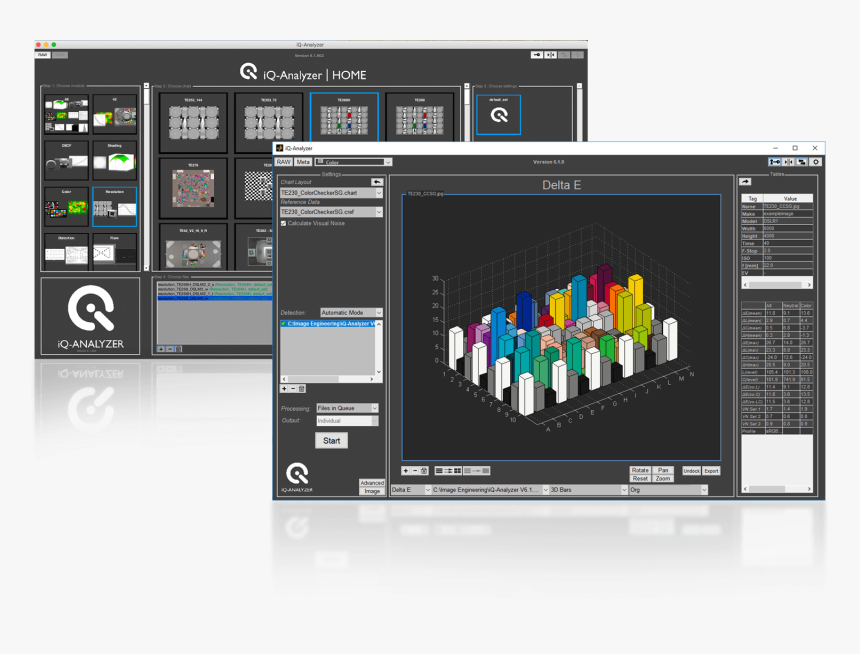Screen dimensions: 860x654
Task: Select the Shading module thumbnail in HOME window
Action: coord(115,160)
